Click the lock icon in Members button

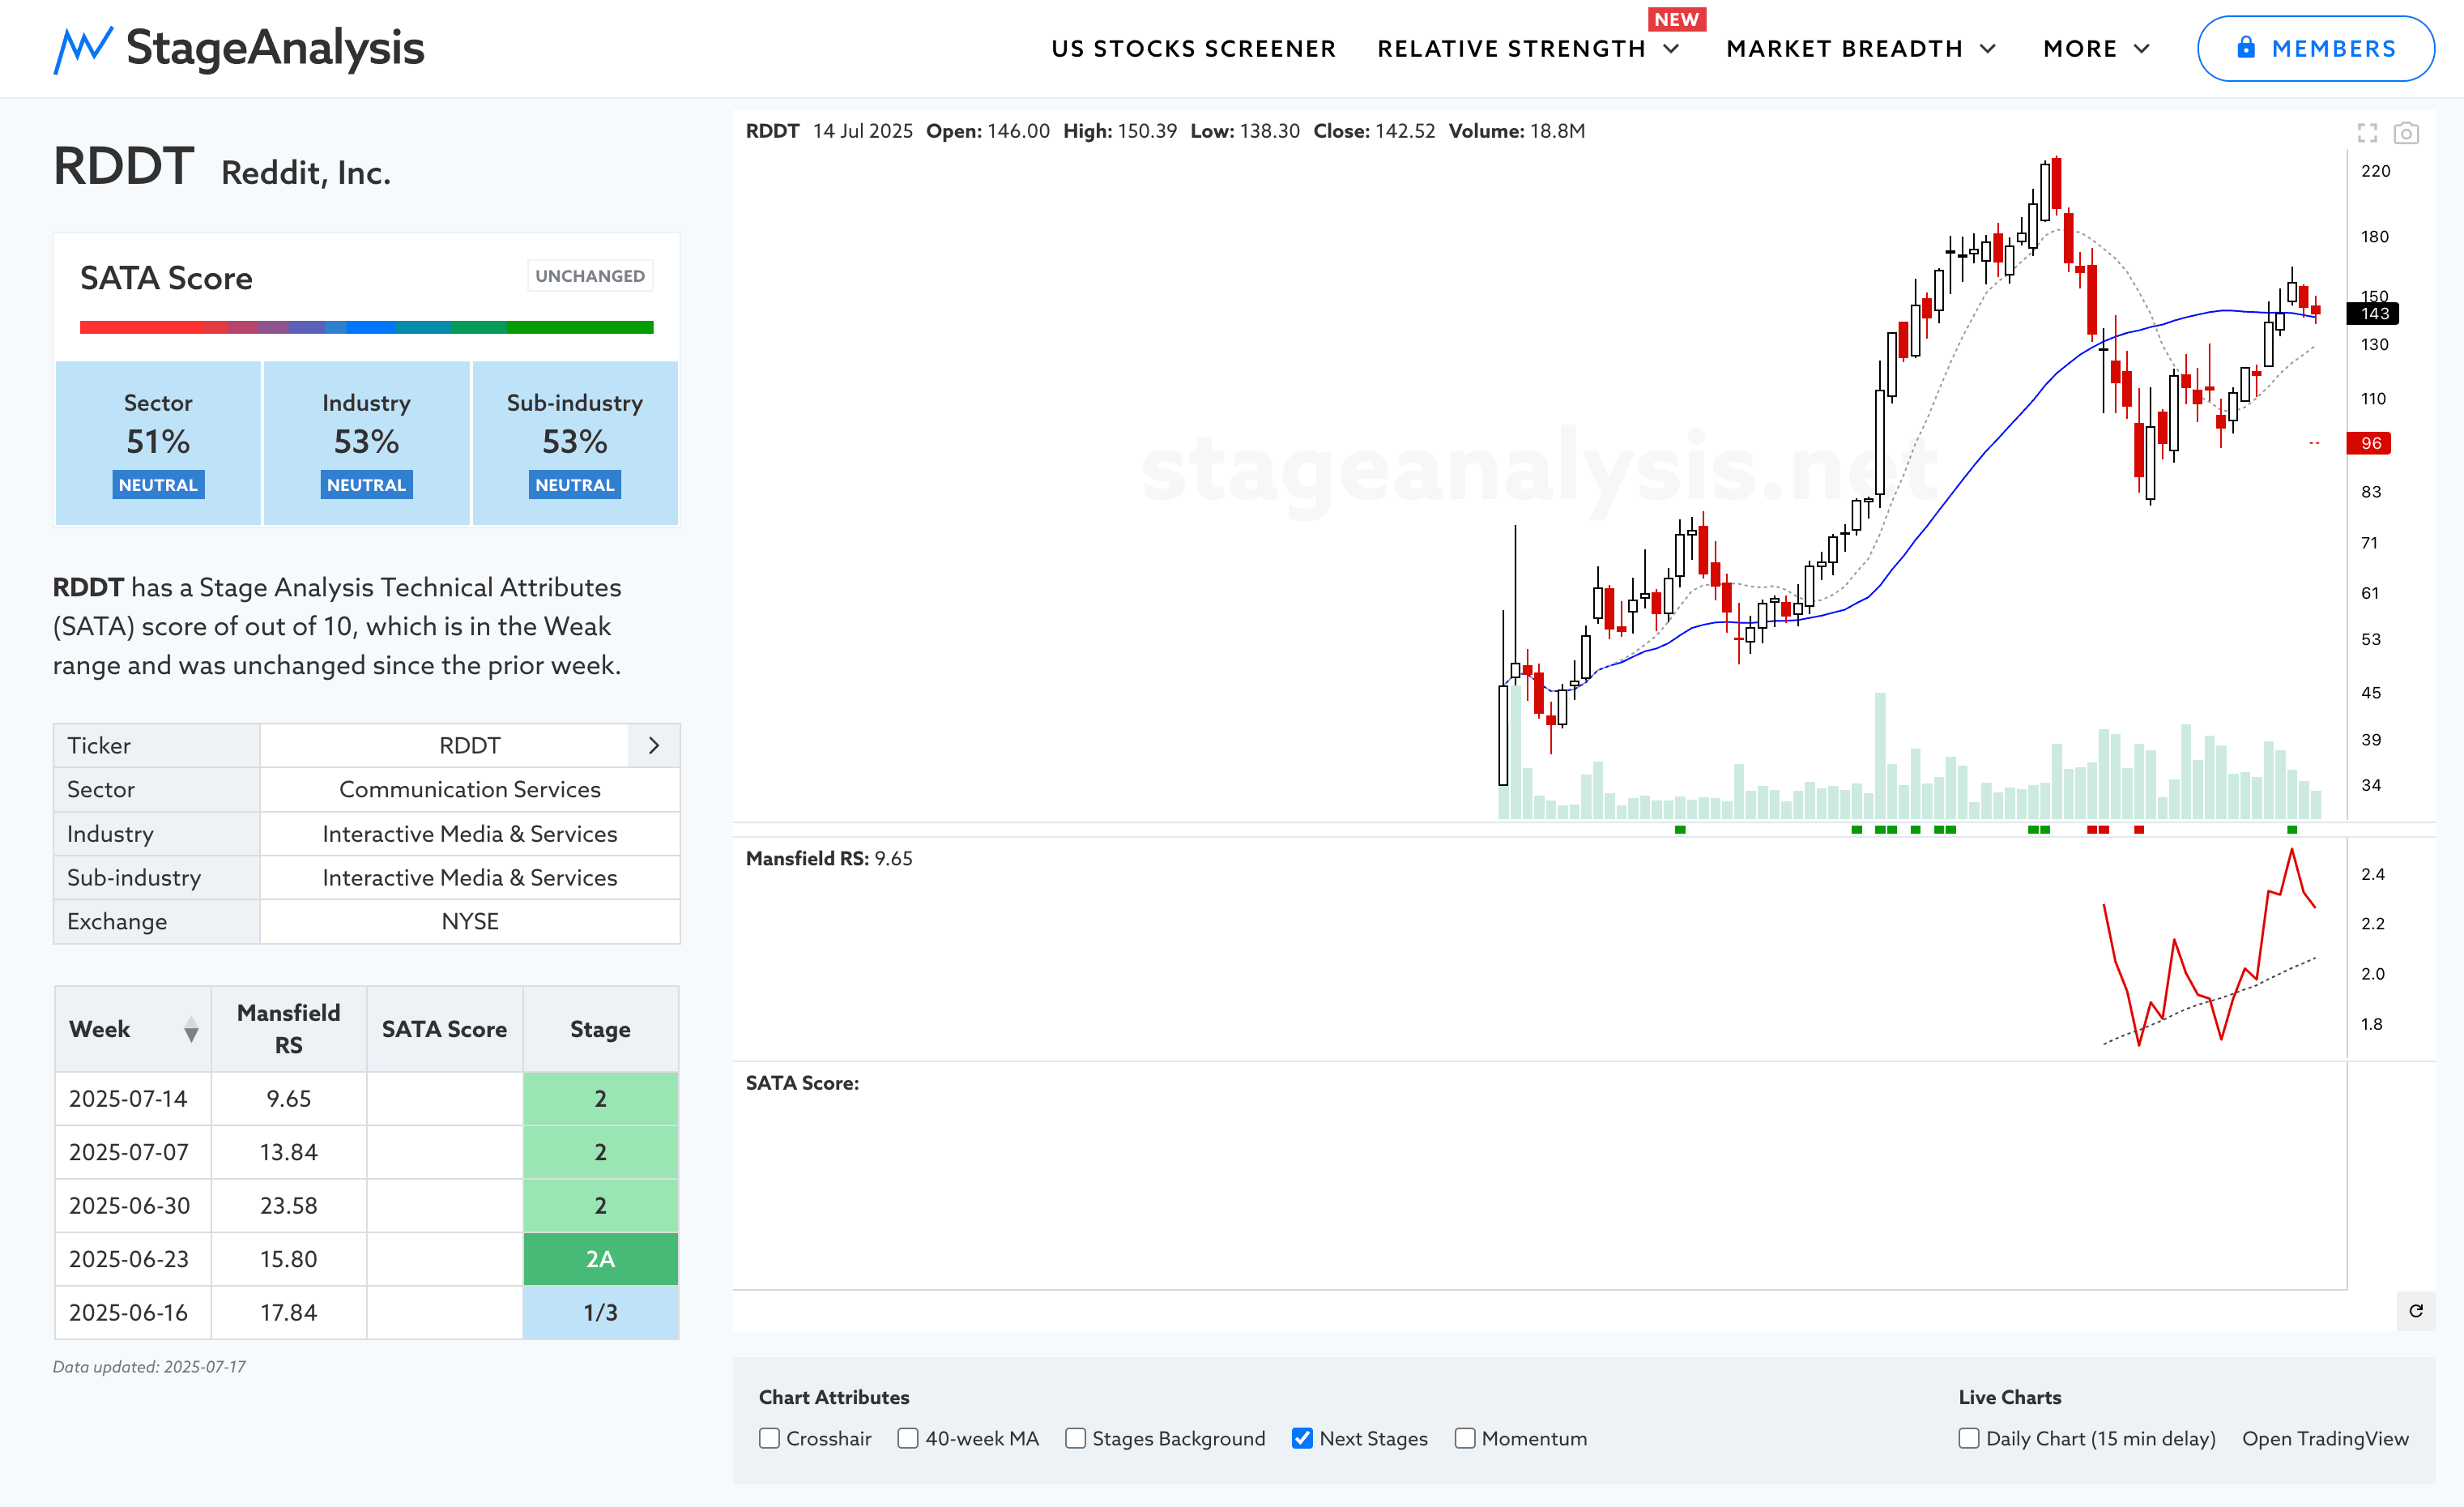pos(2246,47)
